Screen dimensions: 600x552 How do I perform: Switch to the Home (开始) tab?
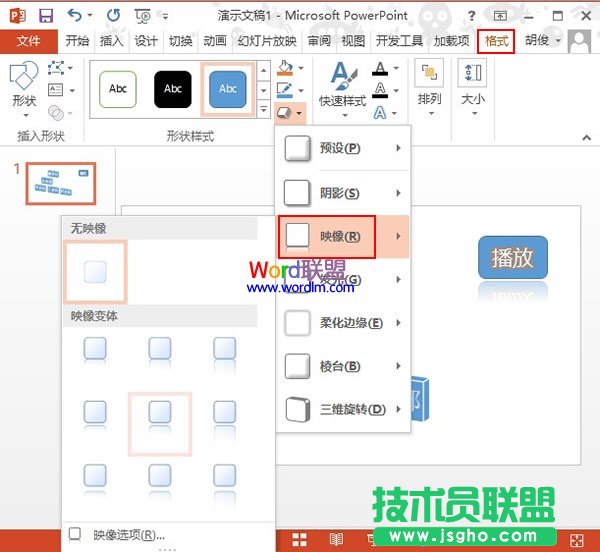click(x=77, y=41)
